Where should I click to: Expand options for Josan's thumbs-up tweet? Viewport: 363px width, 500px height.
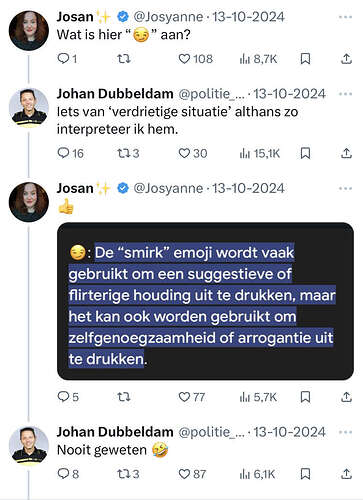pos(345,189)
